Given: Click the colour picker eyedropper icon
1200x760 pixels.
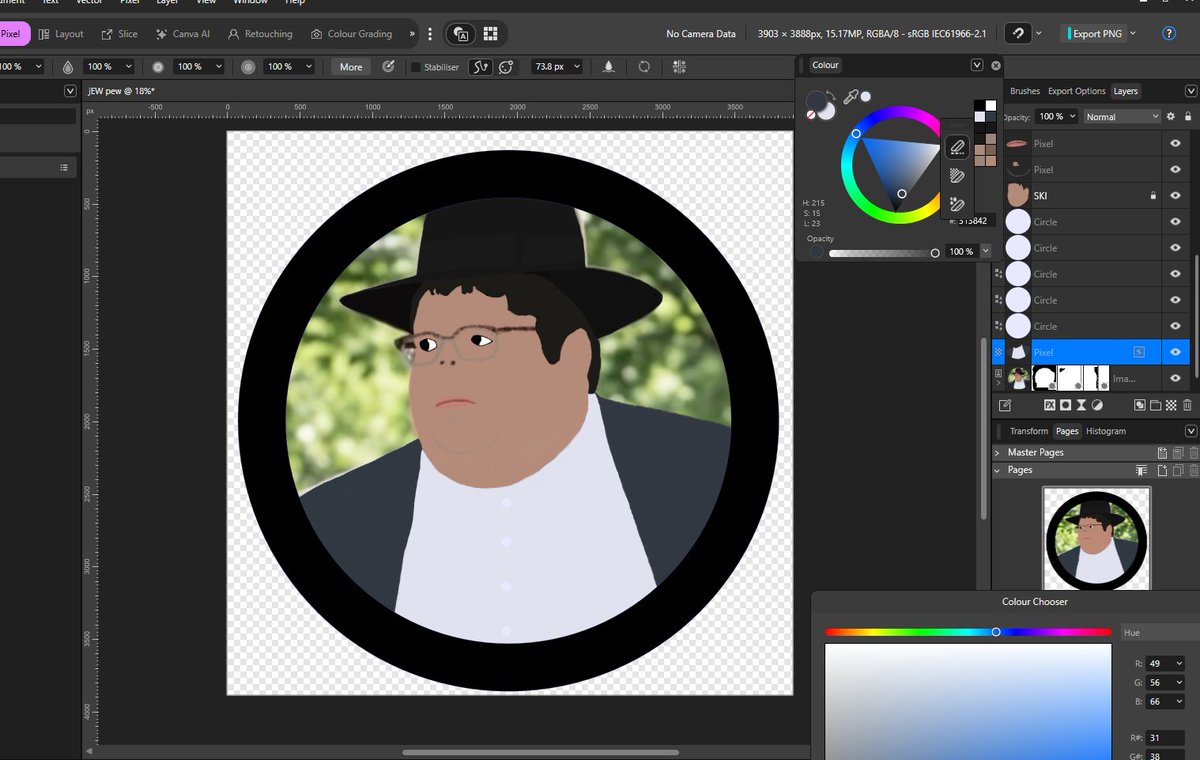Looking at the screenshot, I should [x=851, y=97].
